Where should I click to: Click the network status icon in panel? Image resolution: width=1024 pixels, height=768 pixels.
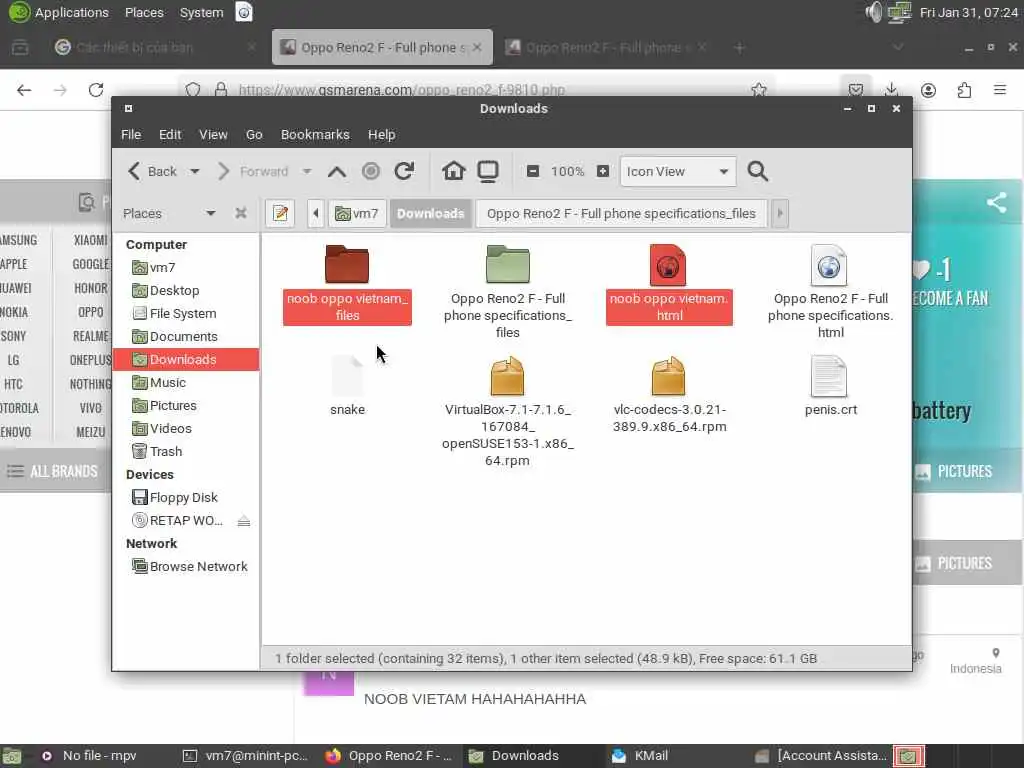pyautogui.click(x=899, y=12)
